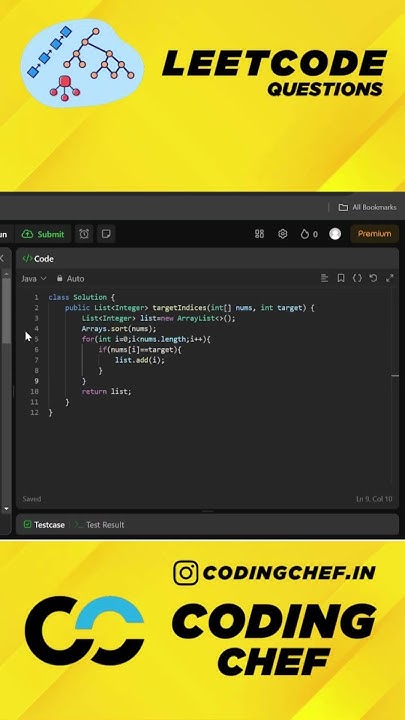Viewport: 405px width, 720px height.
Task: Click line number 12 in the gutter
Action: (34, 413)
